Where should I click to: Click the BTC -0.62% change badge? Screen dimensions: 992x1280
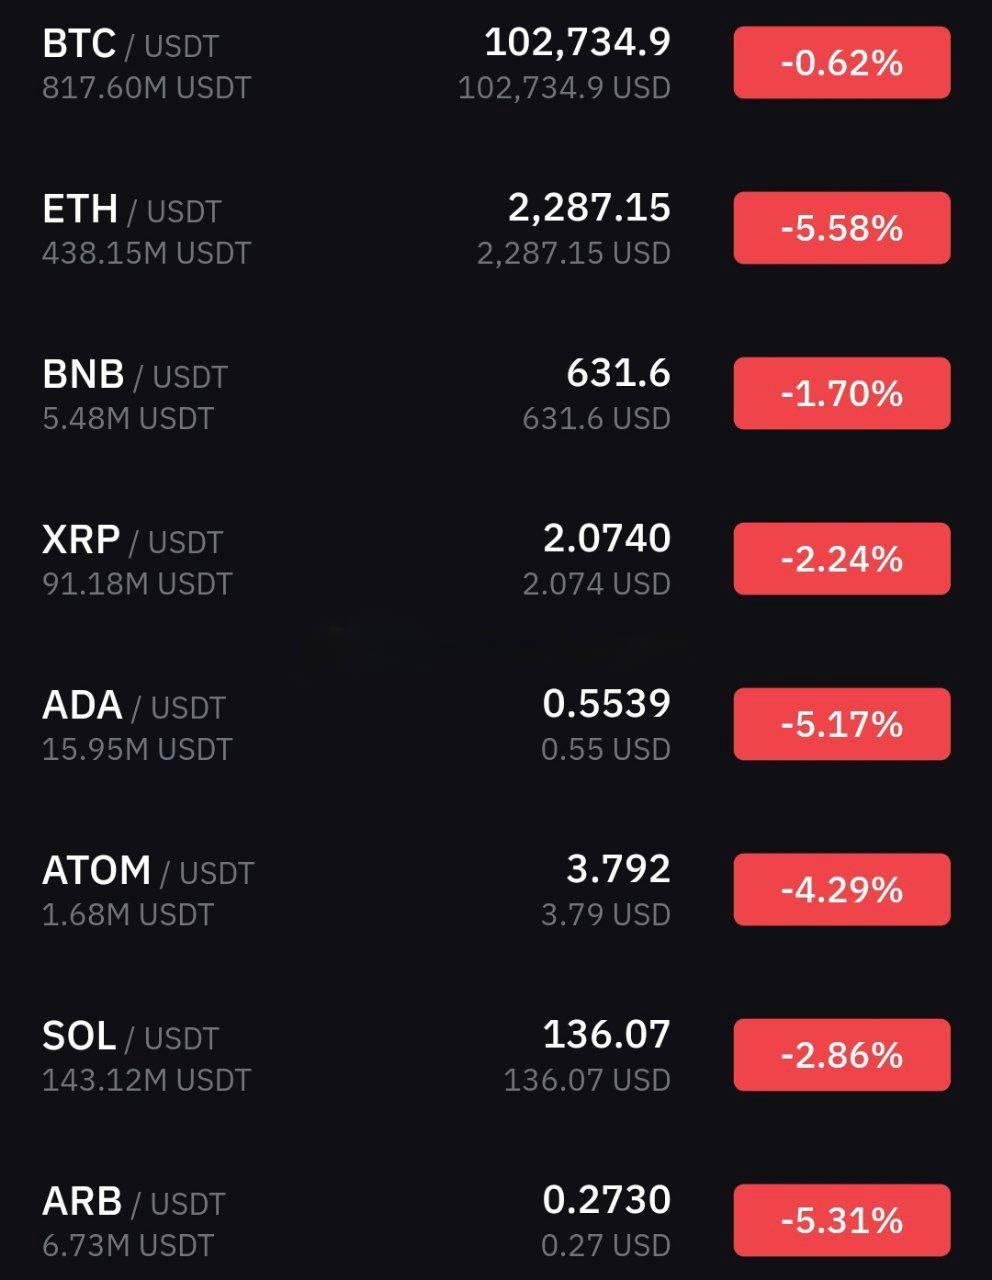click(x=842, y=63)
